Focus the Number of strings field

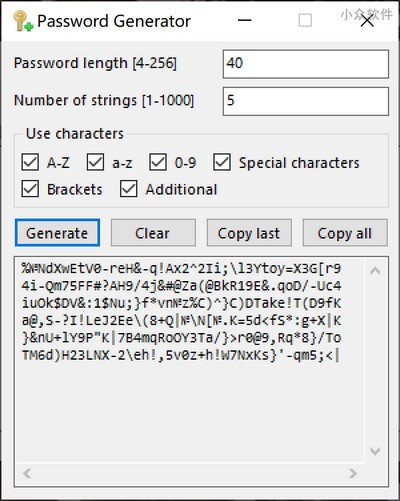click(x=306, y=101)
